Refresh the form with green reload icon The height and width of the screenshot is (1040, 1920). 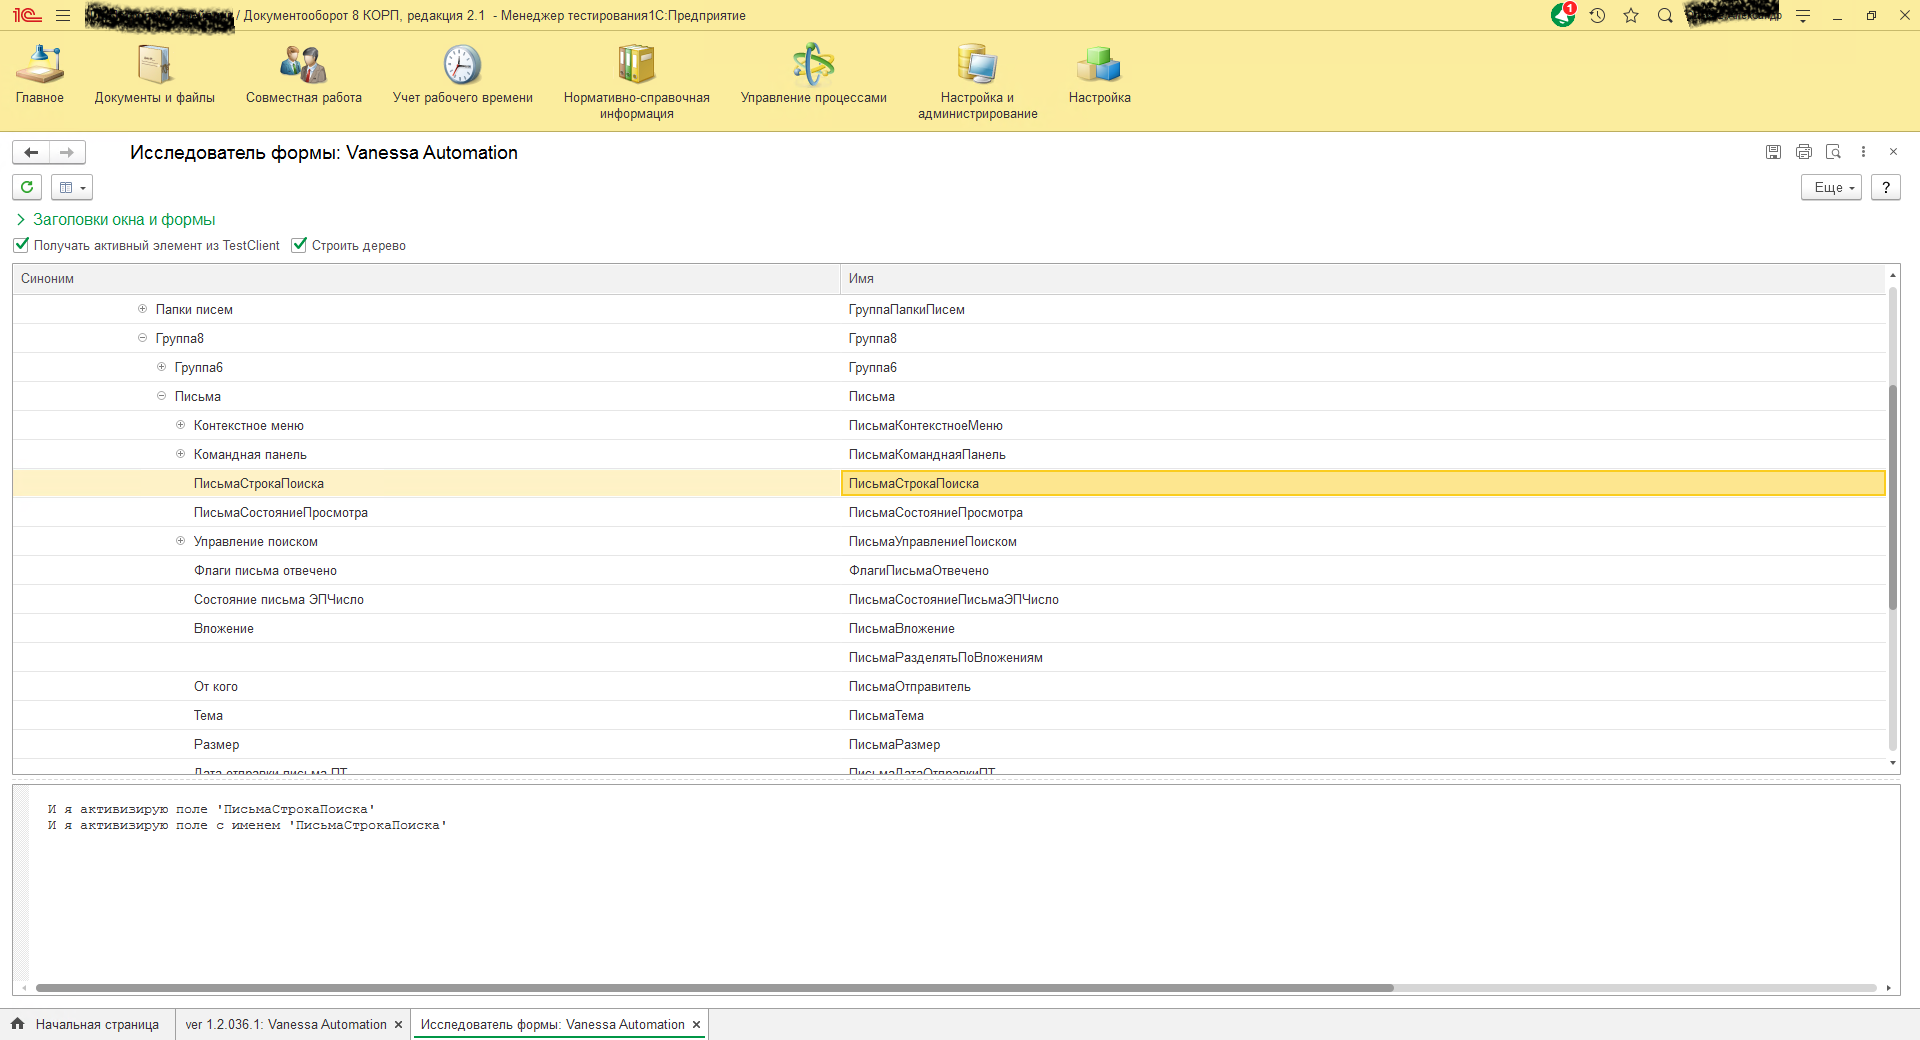[x=27, y=187]
